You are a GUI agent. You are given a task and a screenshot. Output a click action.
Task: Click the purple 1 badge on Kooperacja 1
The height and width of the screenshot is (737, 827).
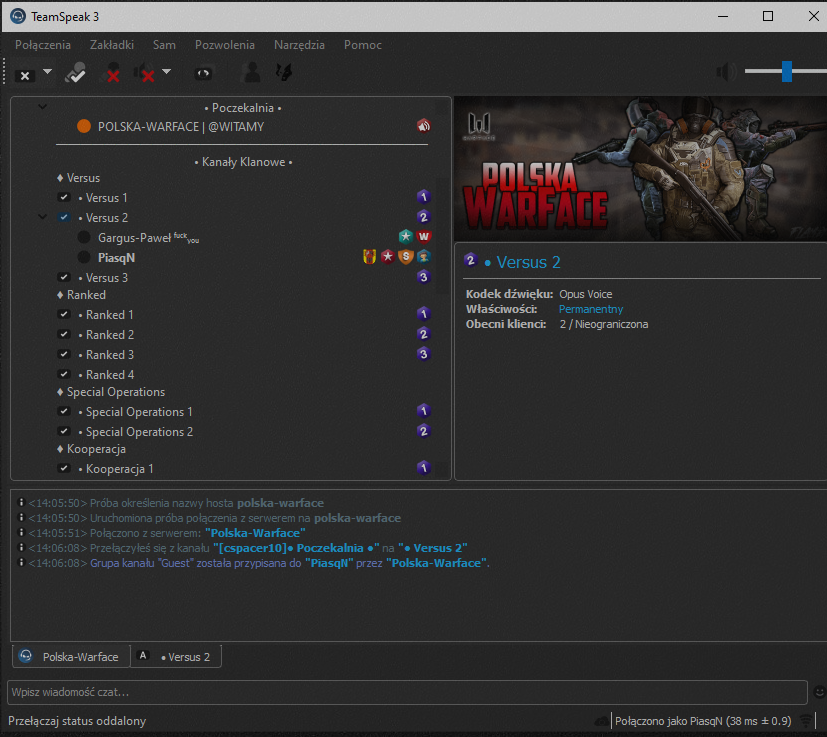coord(424,468)
